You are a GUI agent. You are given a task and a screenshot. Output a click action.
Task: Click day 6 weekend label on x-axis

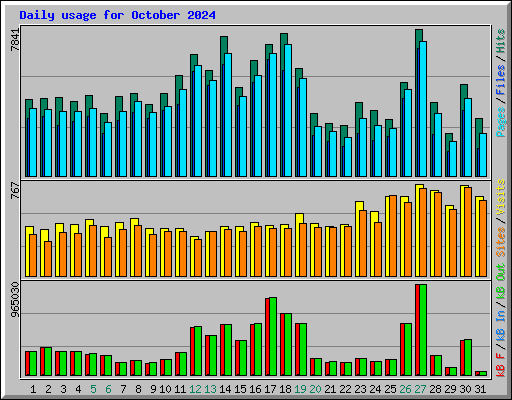[x=108, y=389]
